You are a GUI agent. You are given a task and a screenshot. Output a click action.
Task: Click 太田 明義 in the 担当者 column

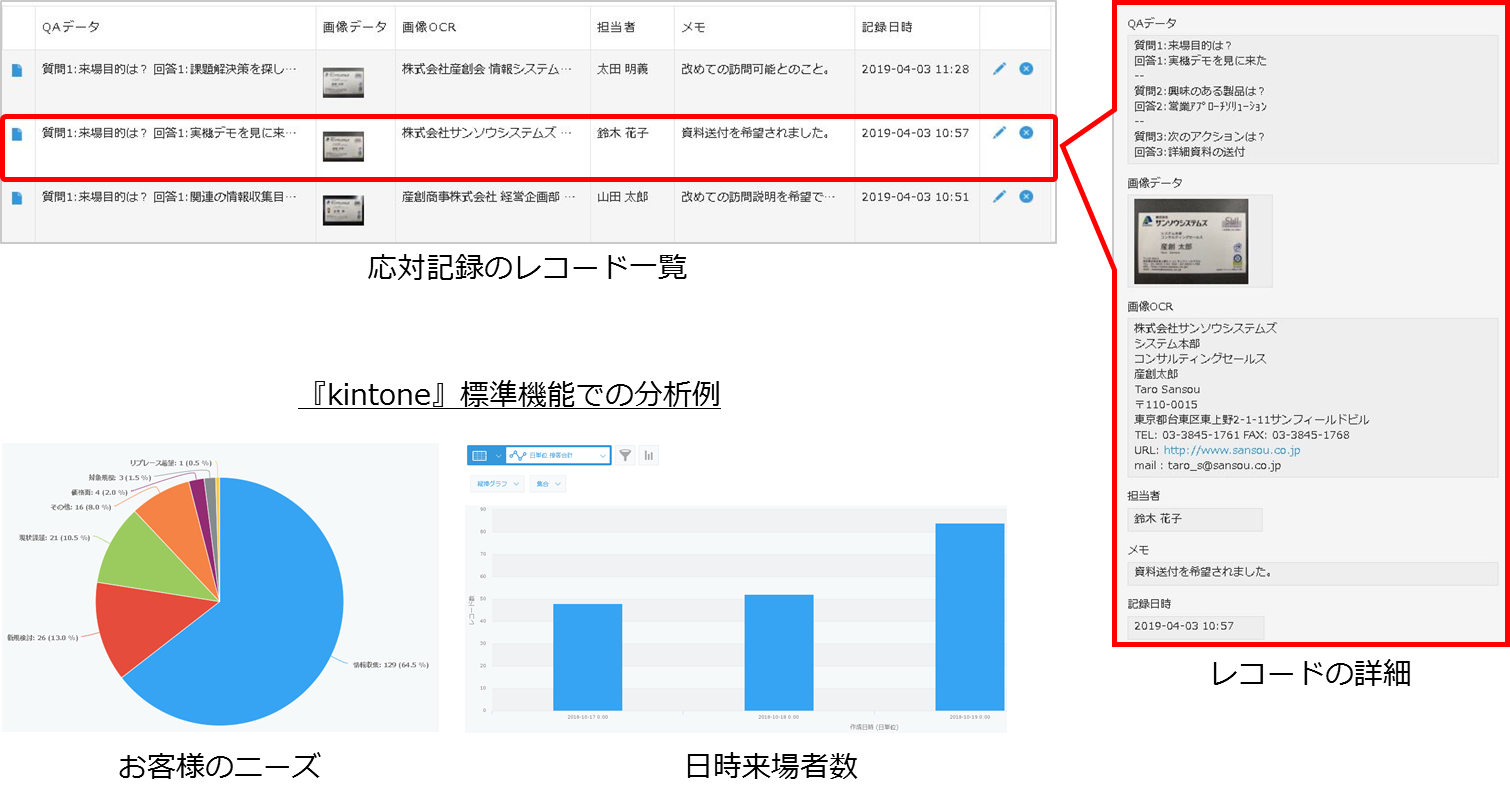pos(622,69)
